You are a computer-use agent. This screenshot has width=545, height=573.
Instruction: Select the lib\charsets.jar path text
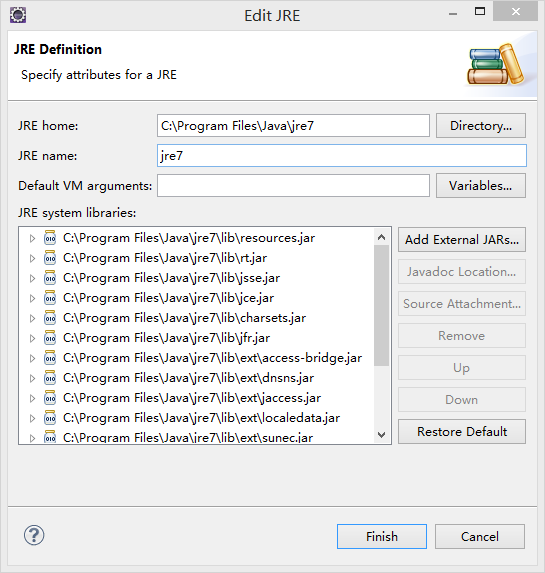pos(185,318)
